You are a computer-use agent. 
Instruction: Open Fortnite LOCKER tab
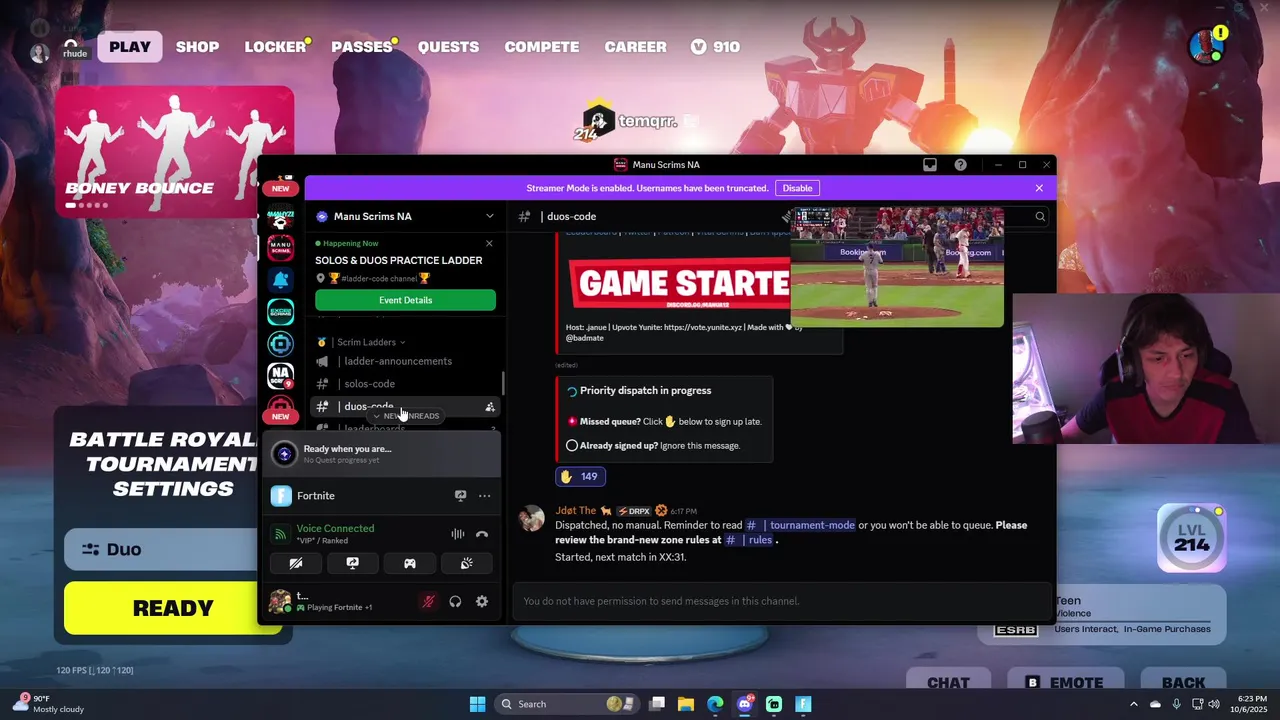275,47
